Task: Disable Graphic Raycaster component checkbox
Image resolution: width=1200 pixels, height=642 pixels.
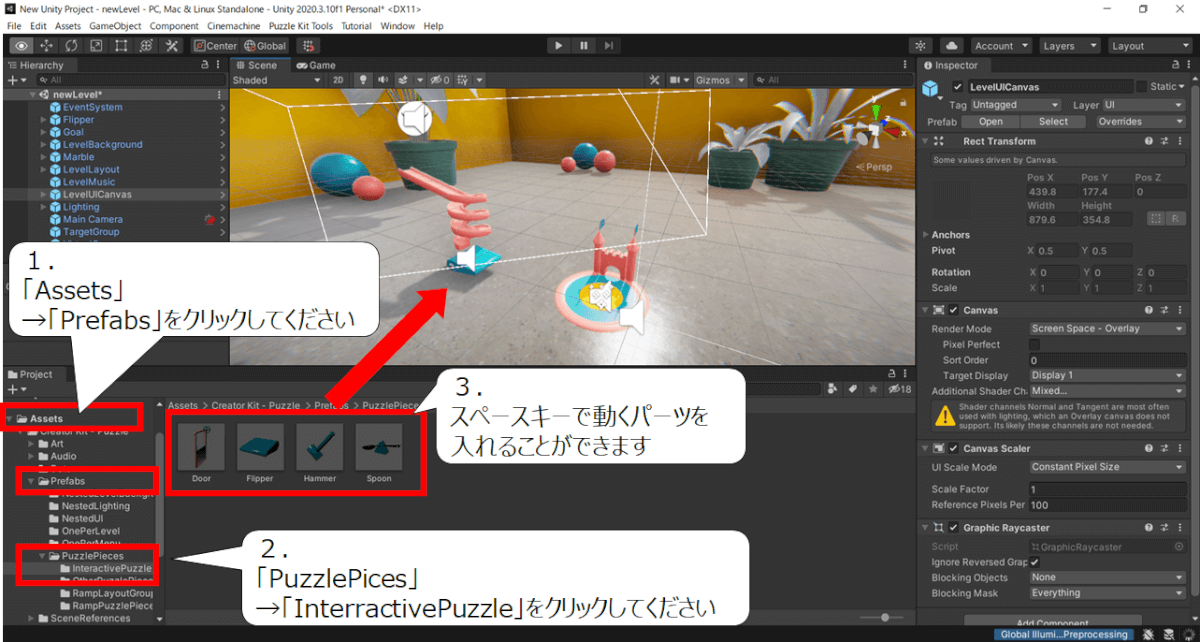Action: pos(954,528)
